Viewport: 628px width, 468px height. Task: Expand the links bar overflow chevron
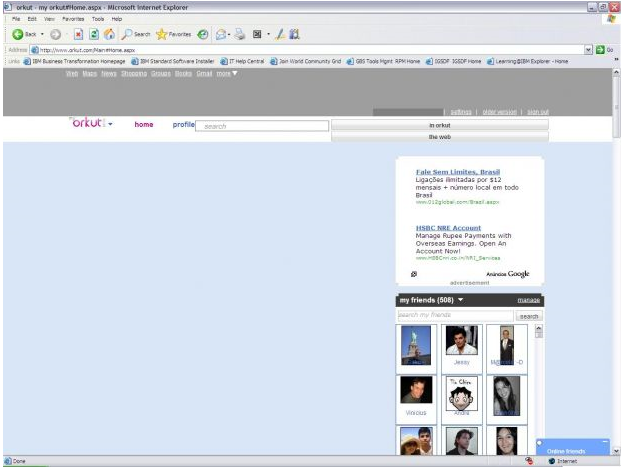616,59
